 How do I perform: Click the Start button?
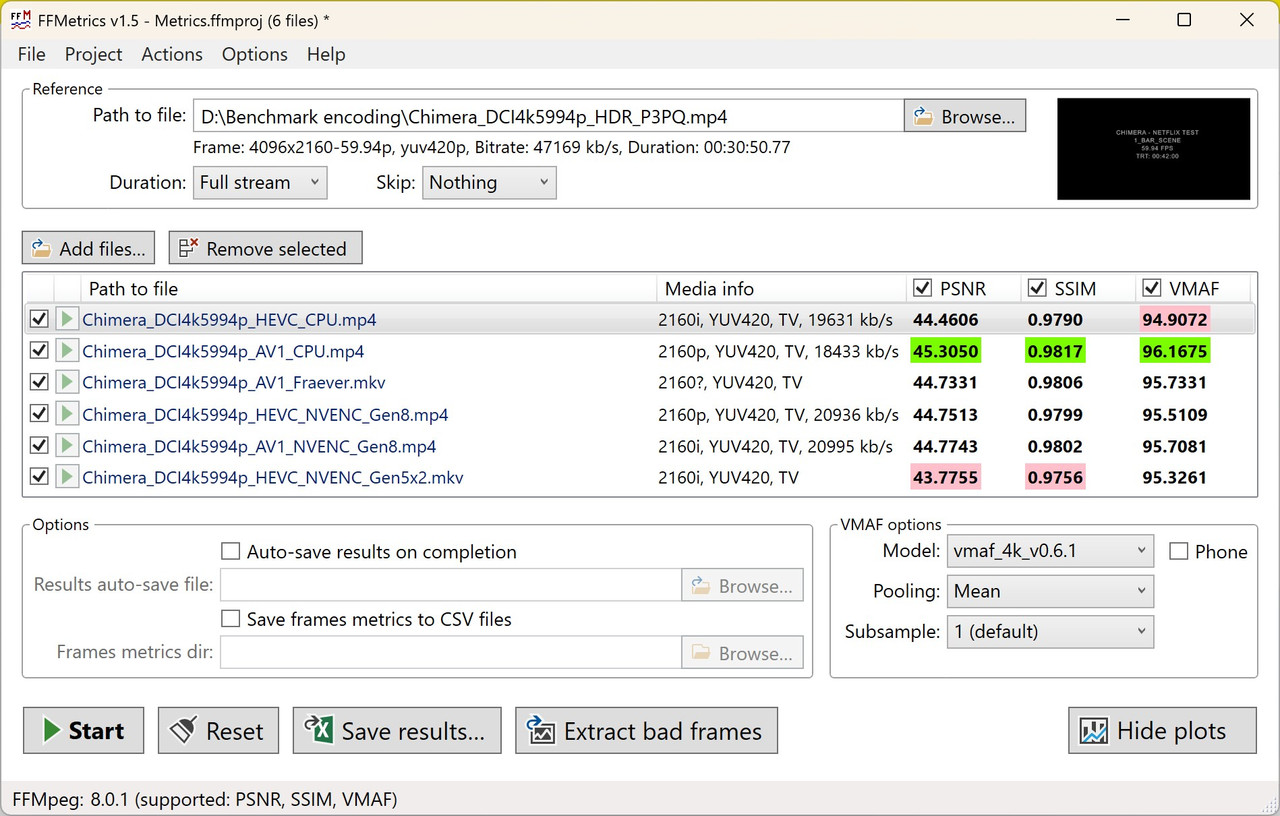(x=83, y=731)
